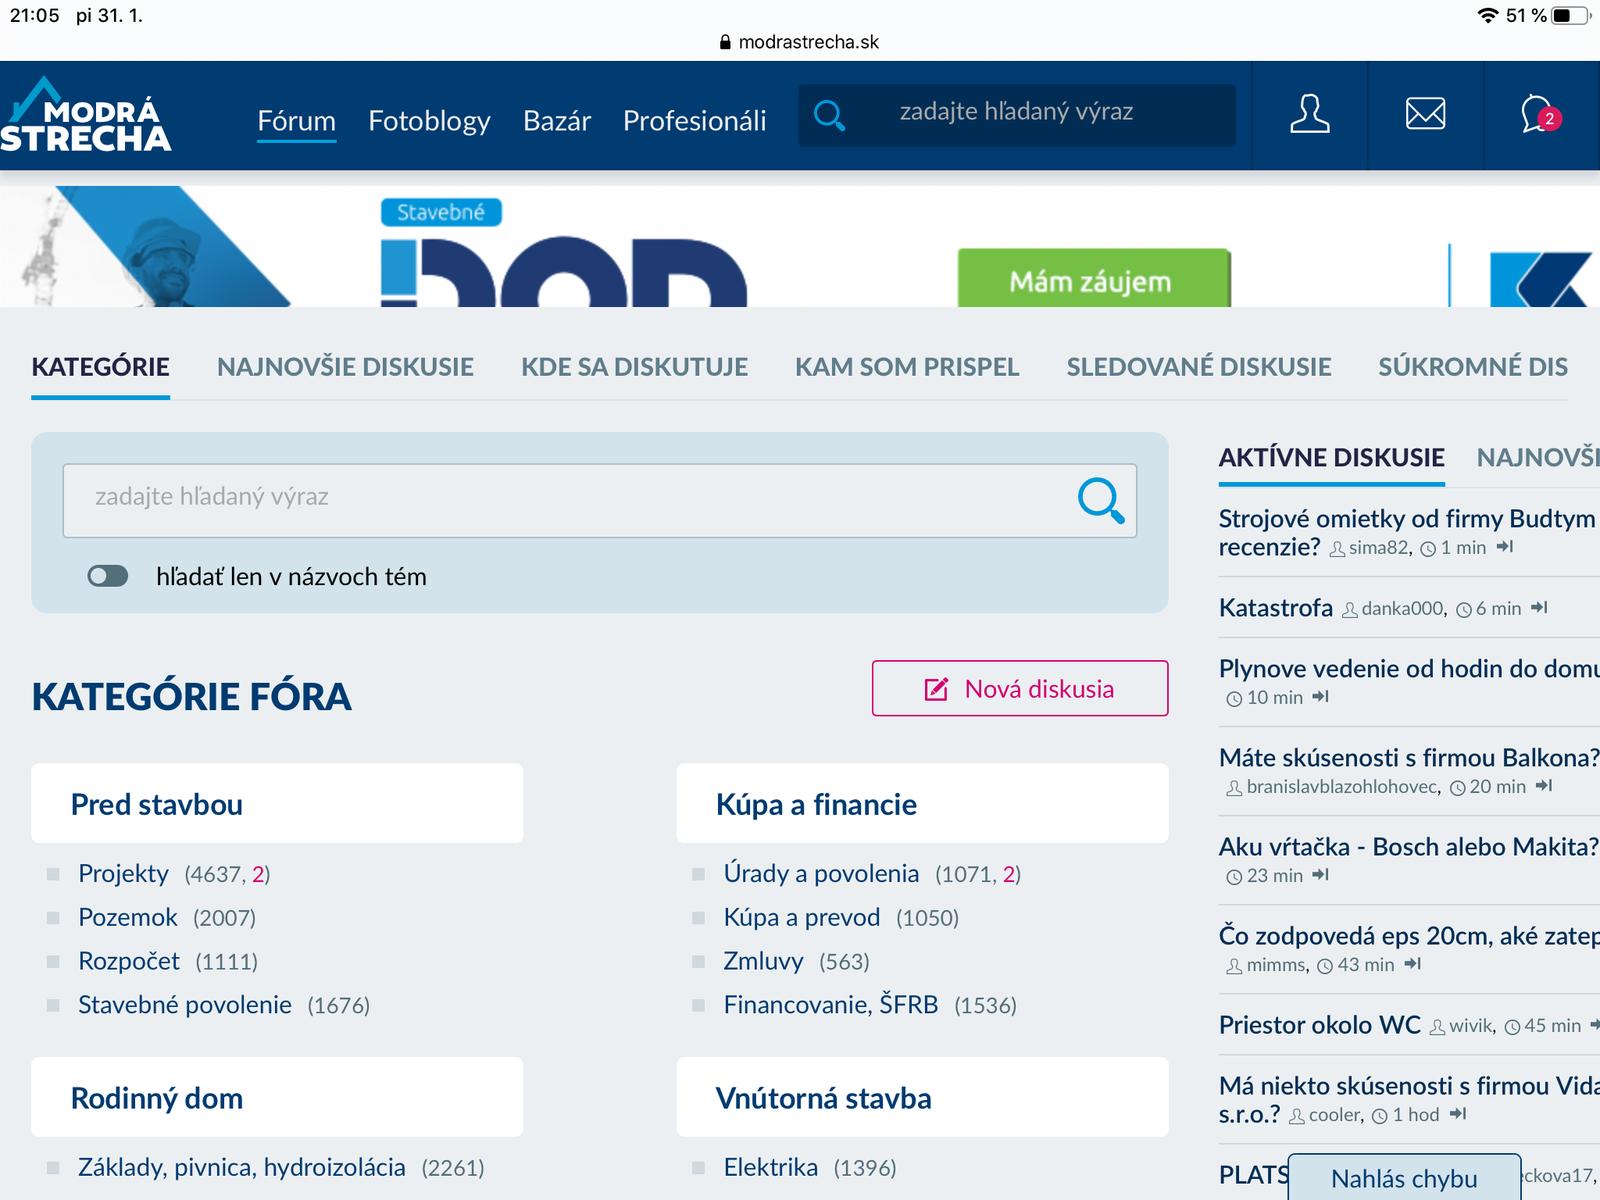This screenshot has width=1600, height=1200.
Task: Click the header search magnifier icon
Action: [x=829, y=115]
